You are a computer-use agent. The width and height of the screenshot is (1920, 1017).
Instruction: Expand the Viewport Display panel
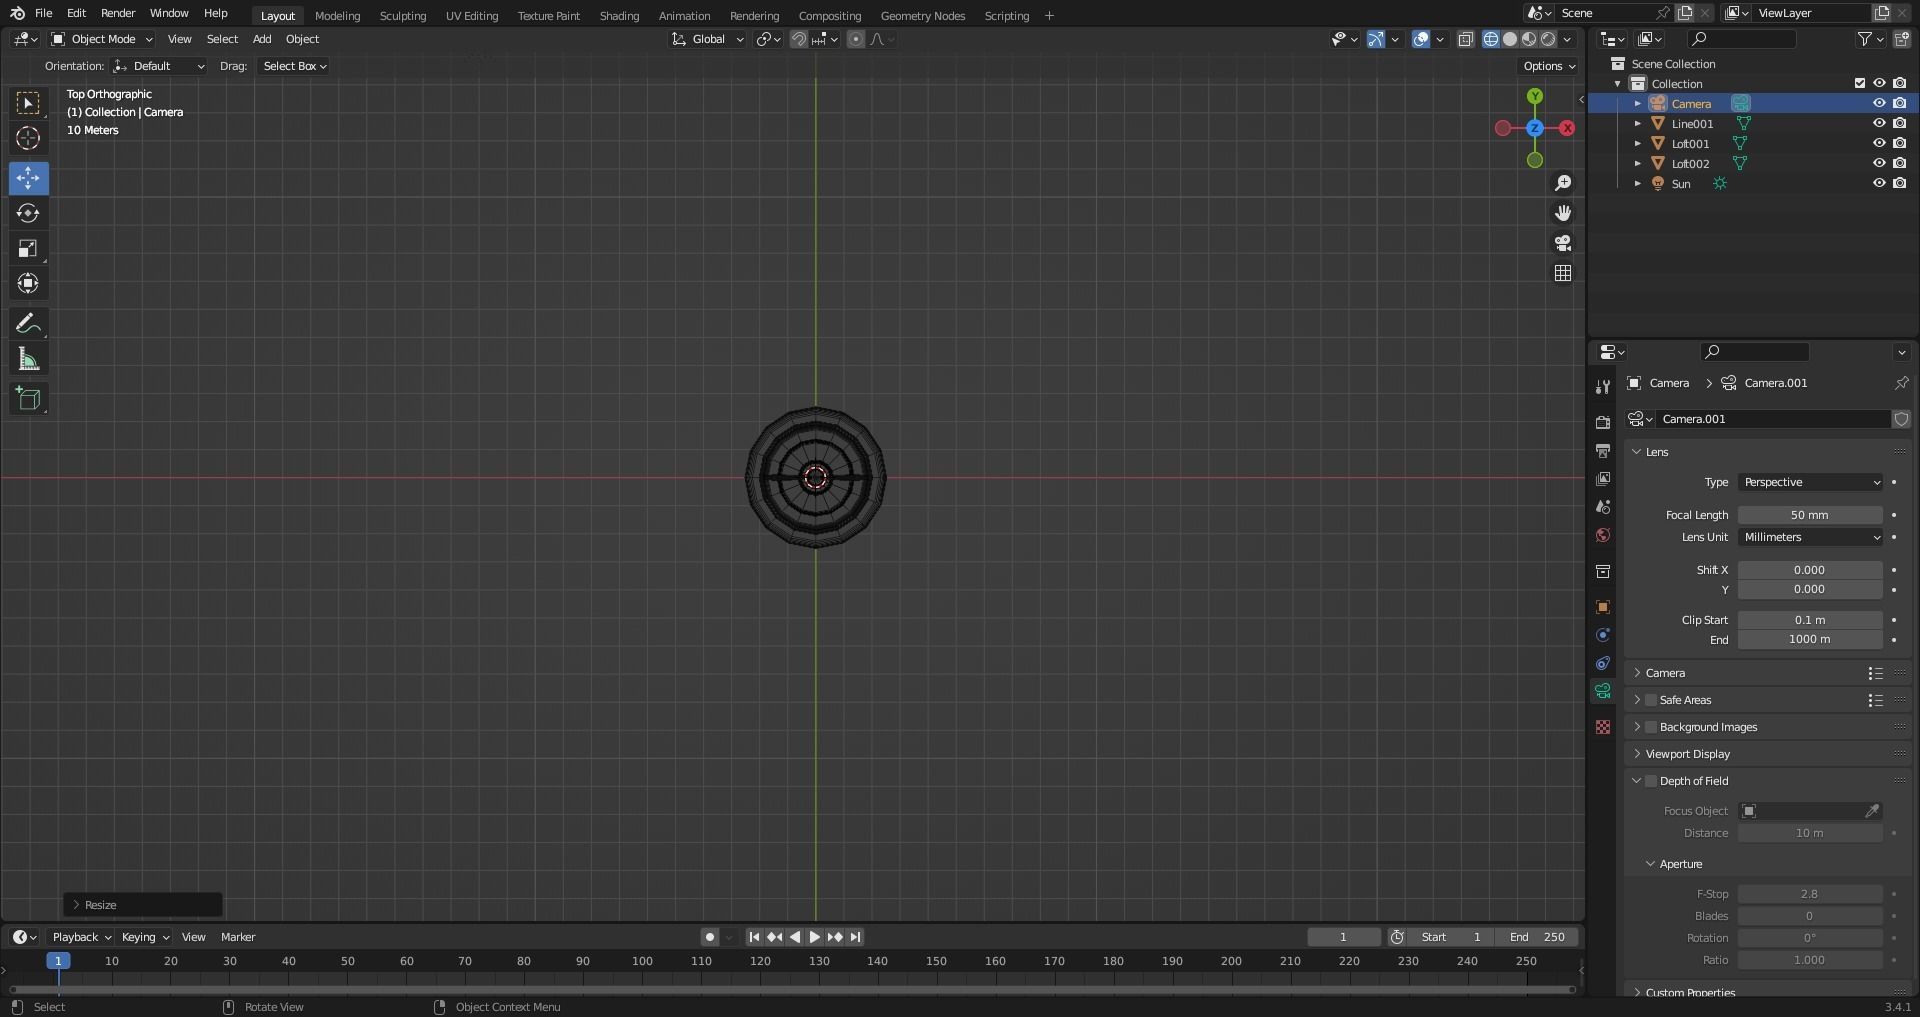click(1688, 754)
